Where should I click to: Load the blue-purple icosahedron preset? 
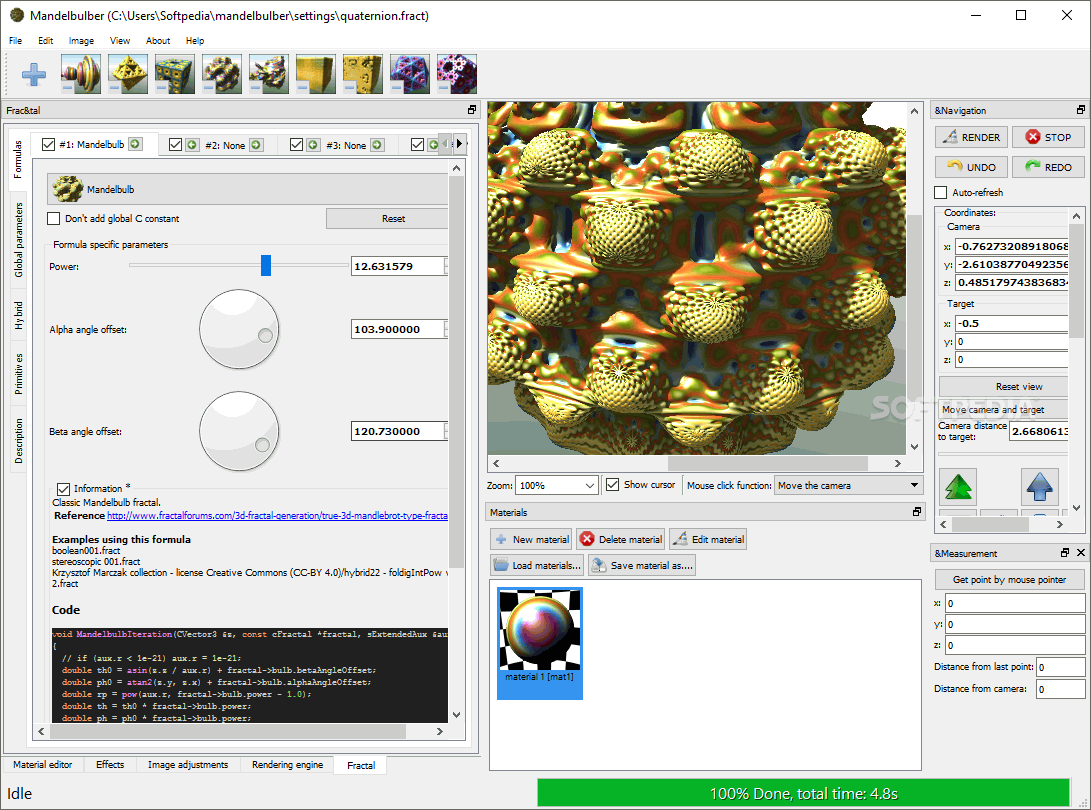[x=410, y=74]
